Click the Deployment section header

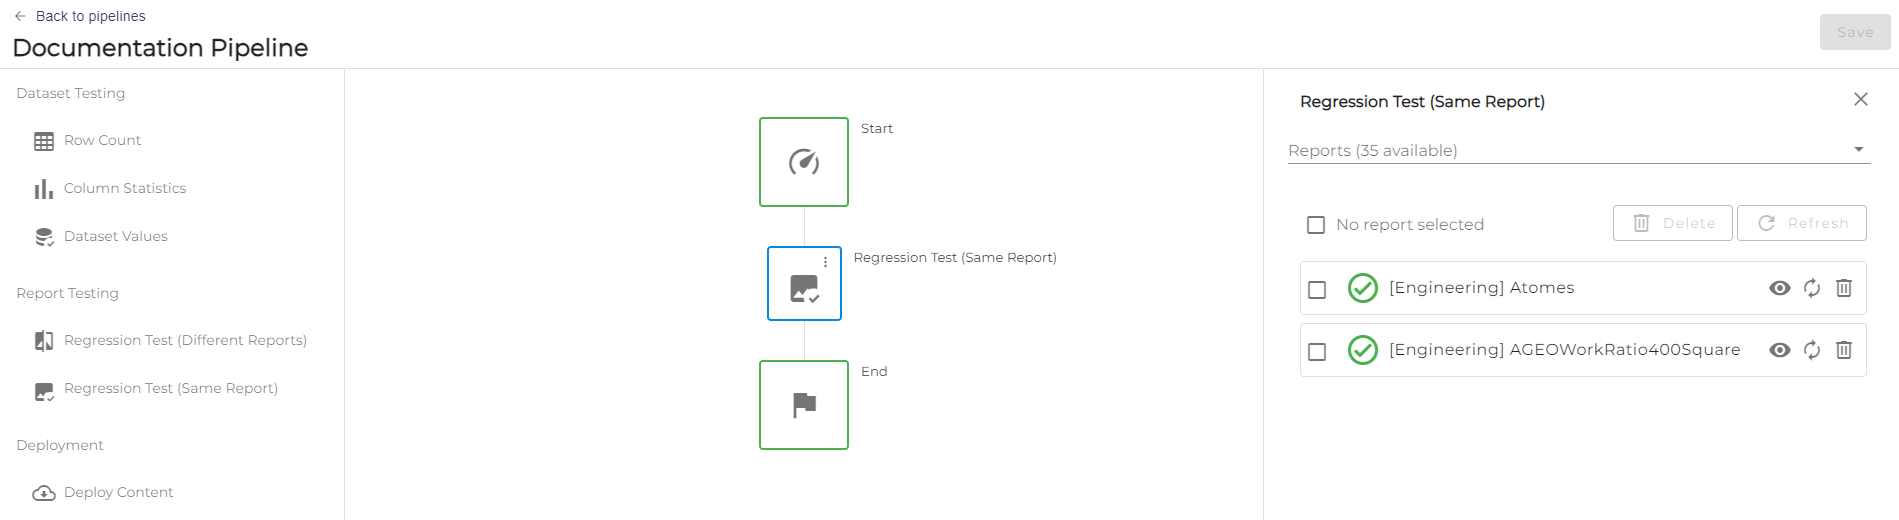(x=60, y=445)
